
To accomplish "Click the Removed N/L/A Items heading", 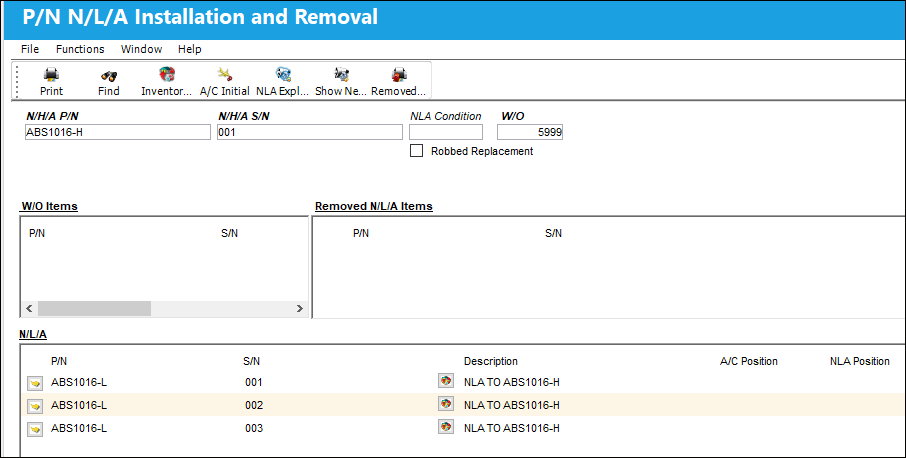I will [x=374, y=206].
